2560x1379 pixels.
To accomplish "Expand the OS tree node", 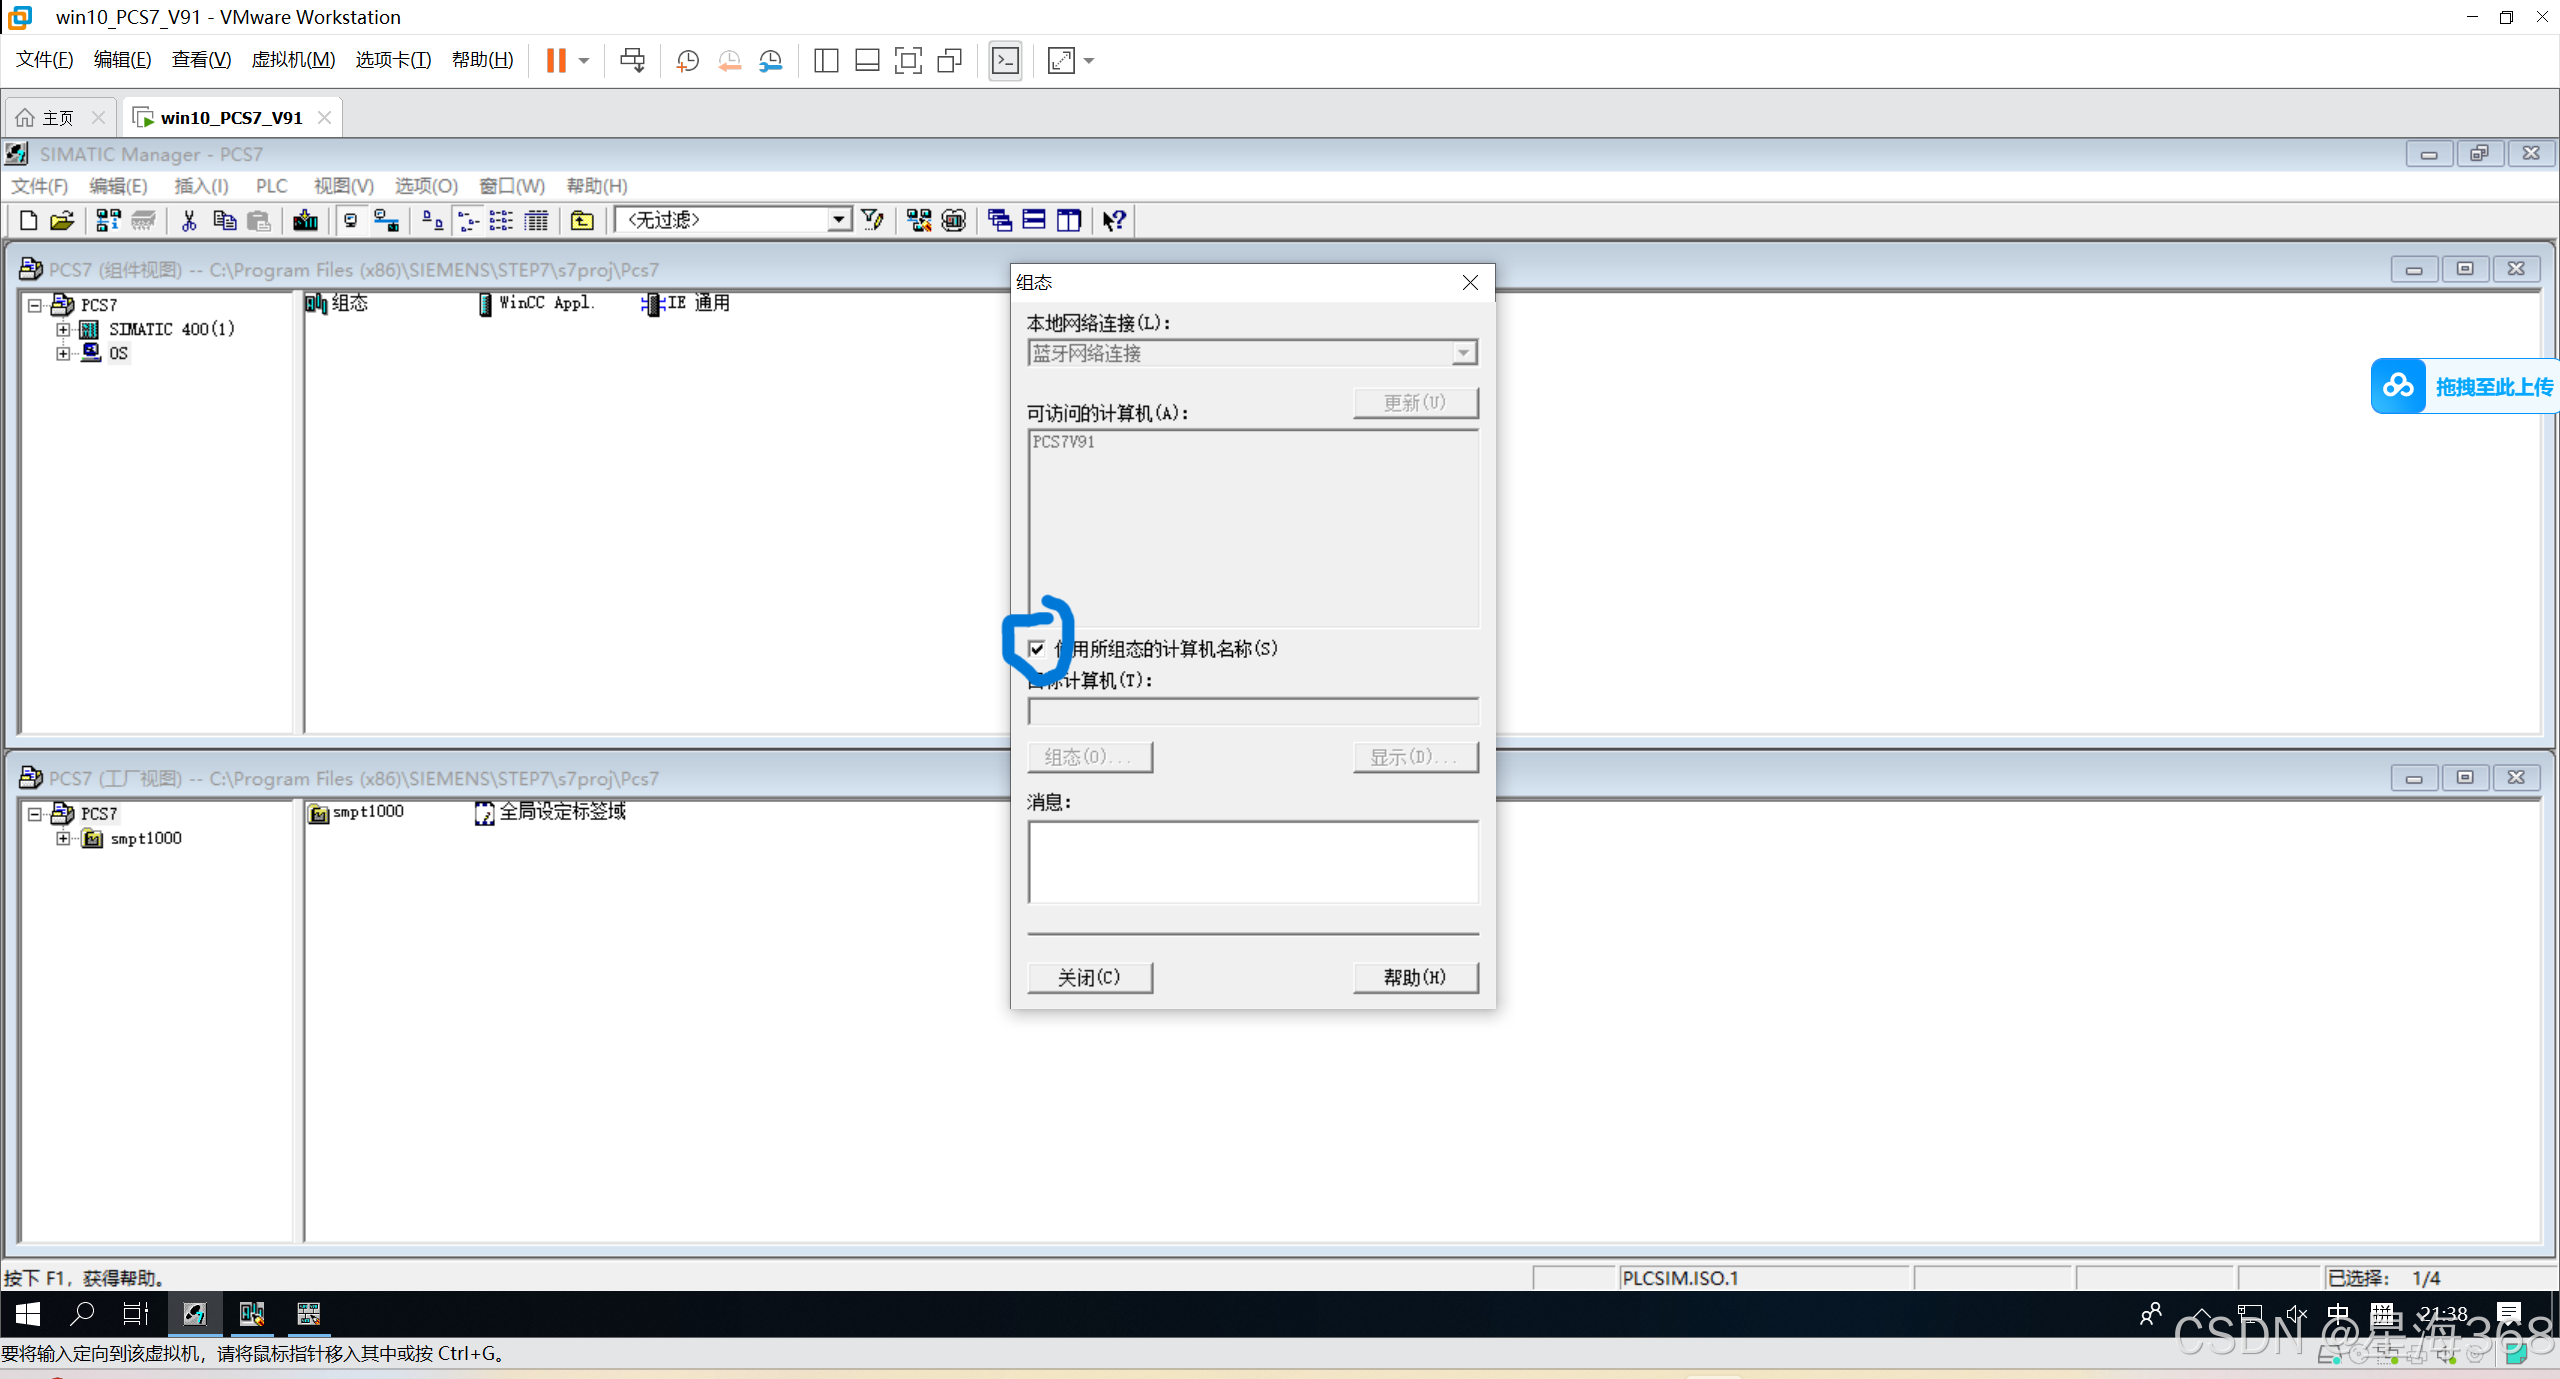I will 63,353.
